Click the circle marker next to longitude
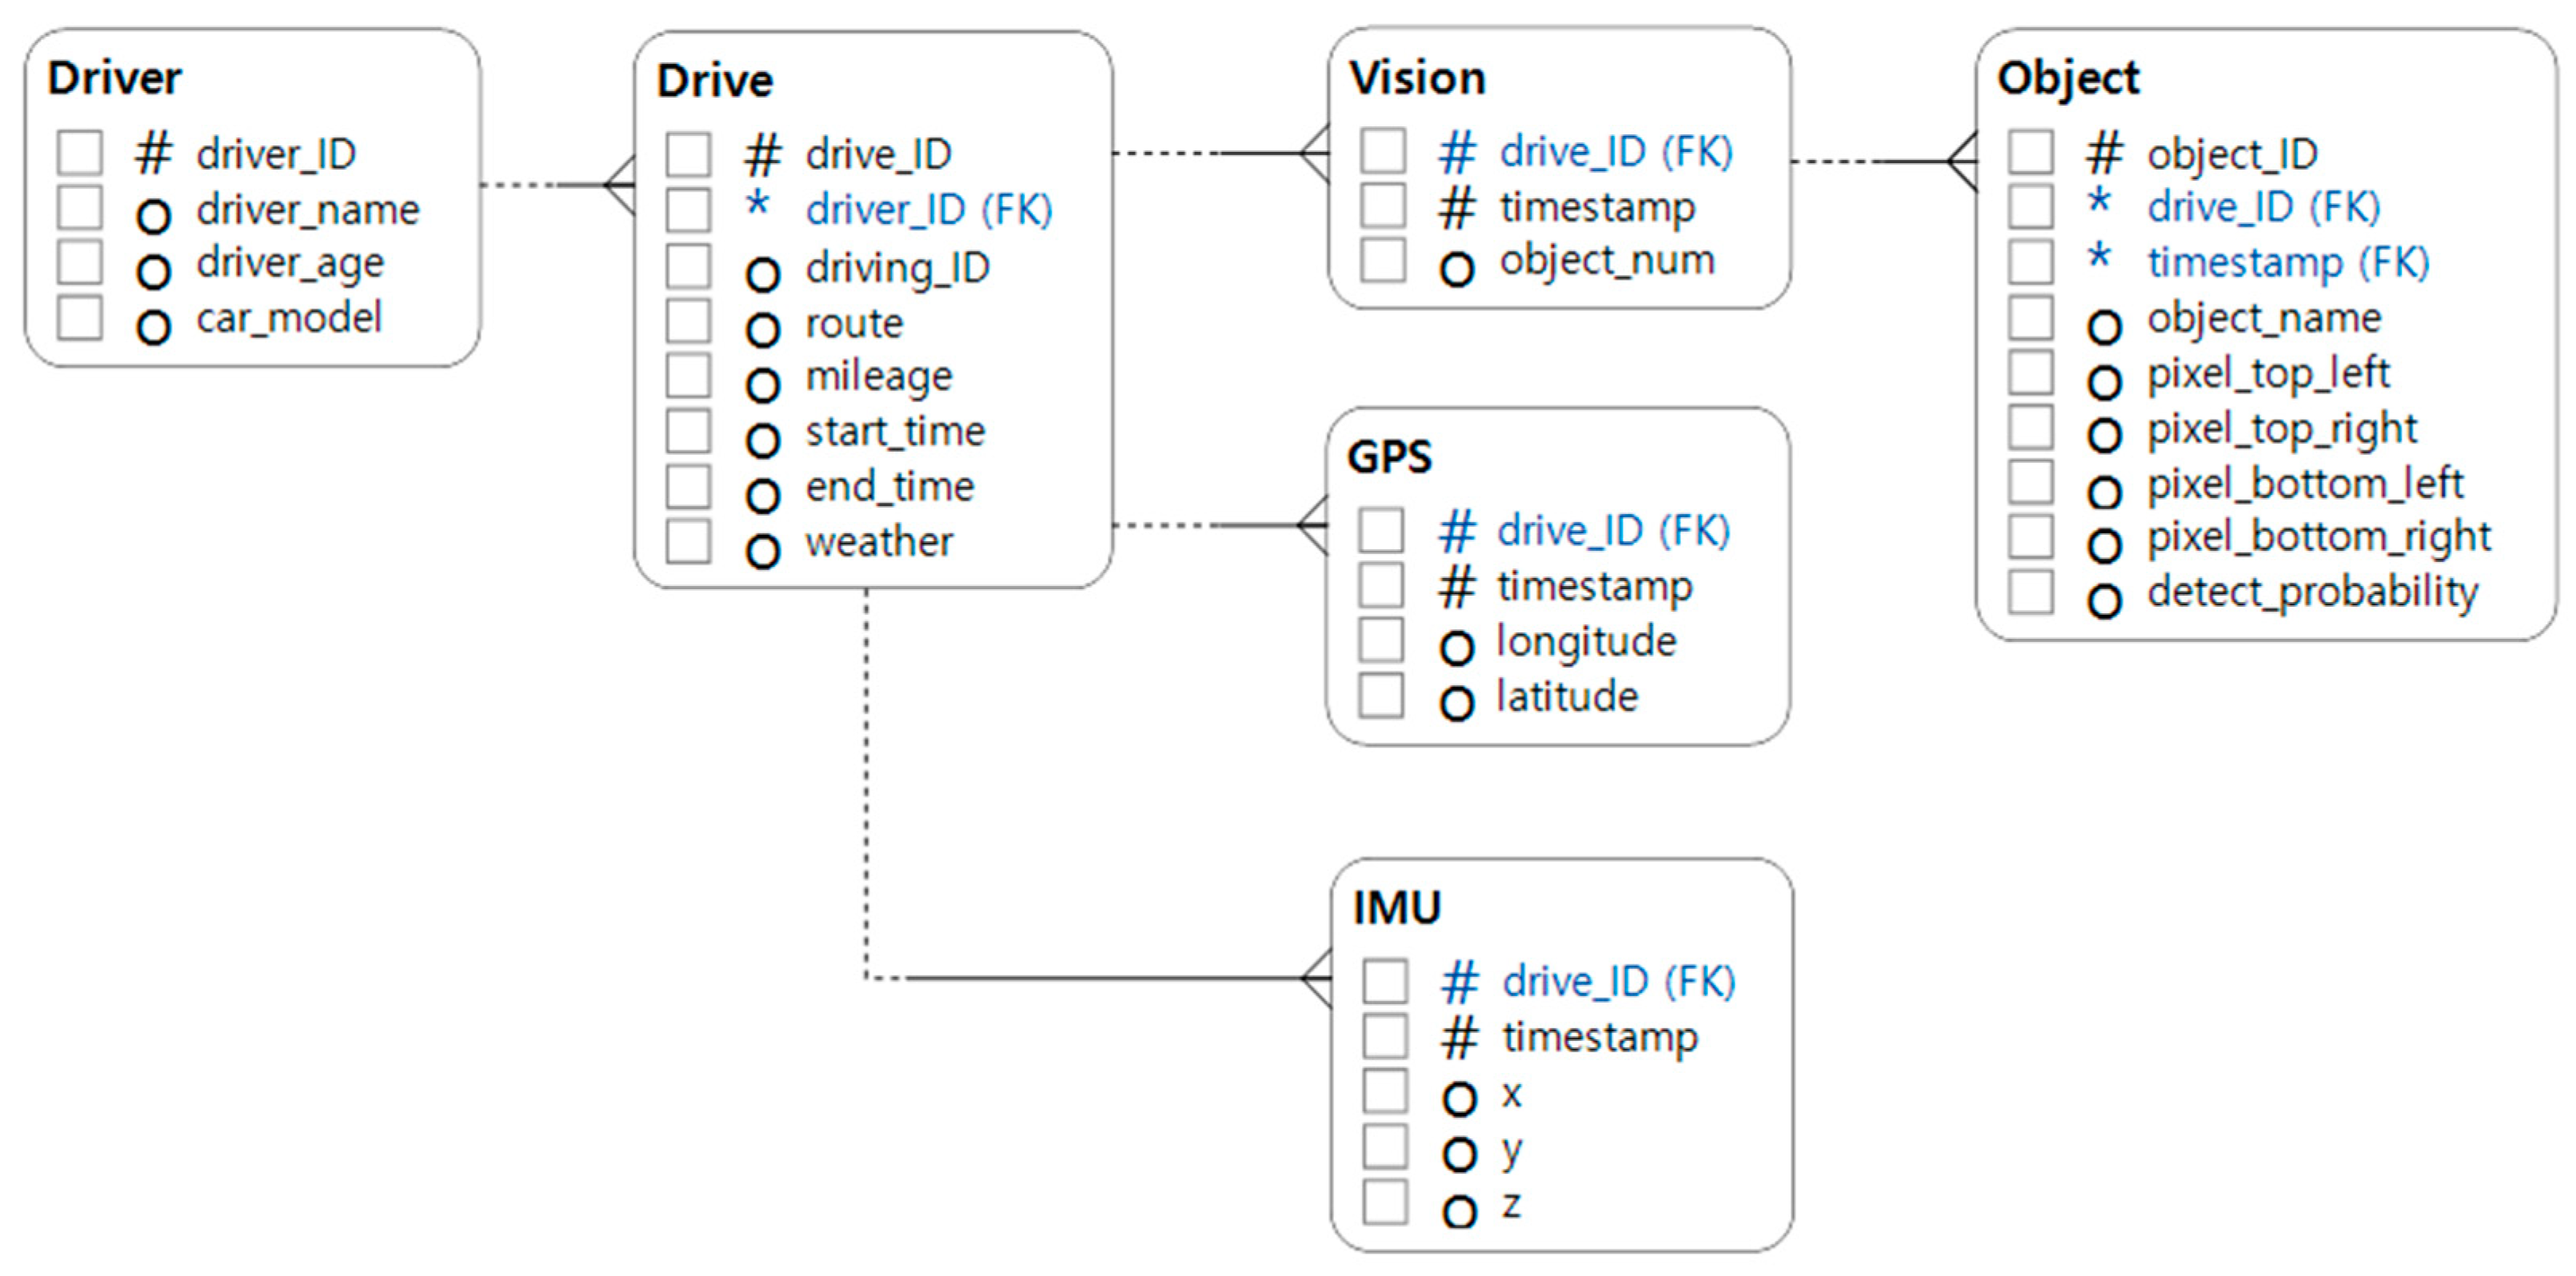2576x1276 pixels. [1456, 648]
